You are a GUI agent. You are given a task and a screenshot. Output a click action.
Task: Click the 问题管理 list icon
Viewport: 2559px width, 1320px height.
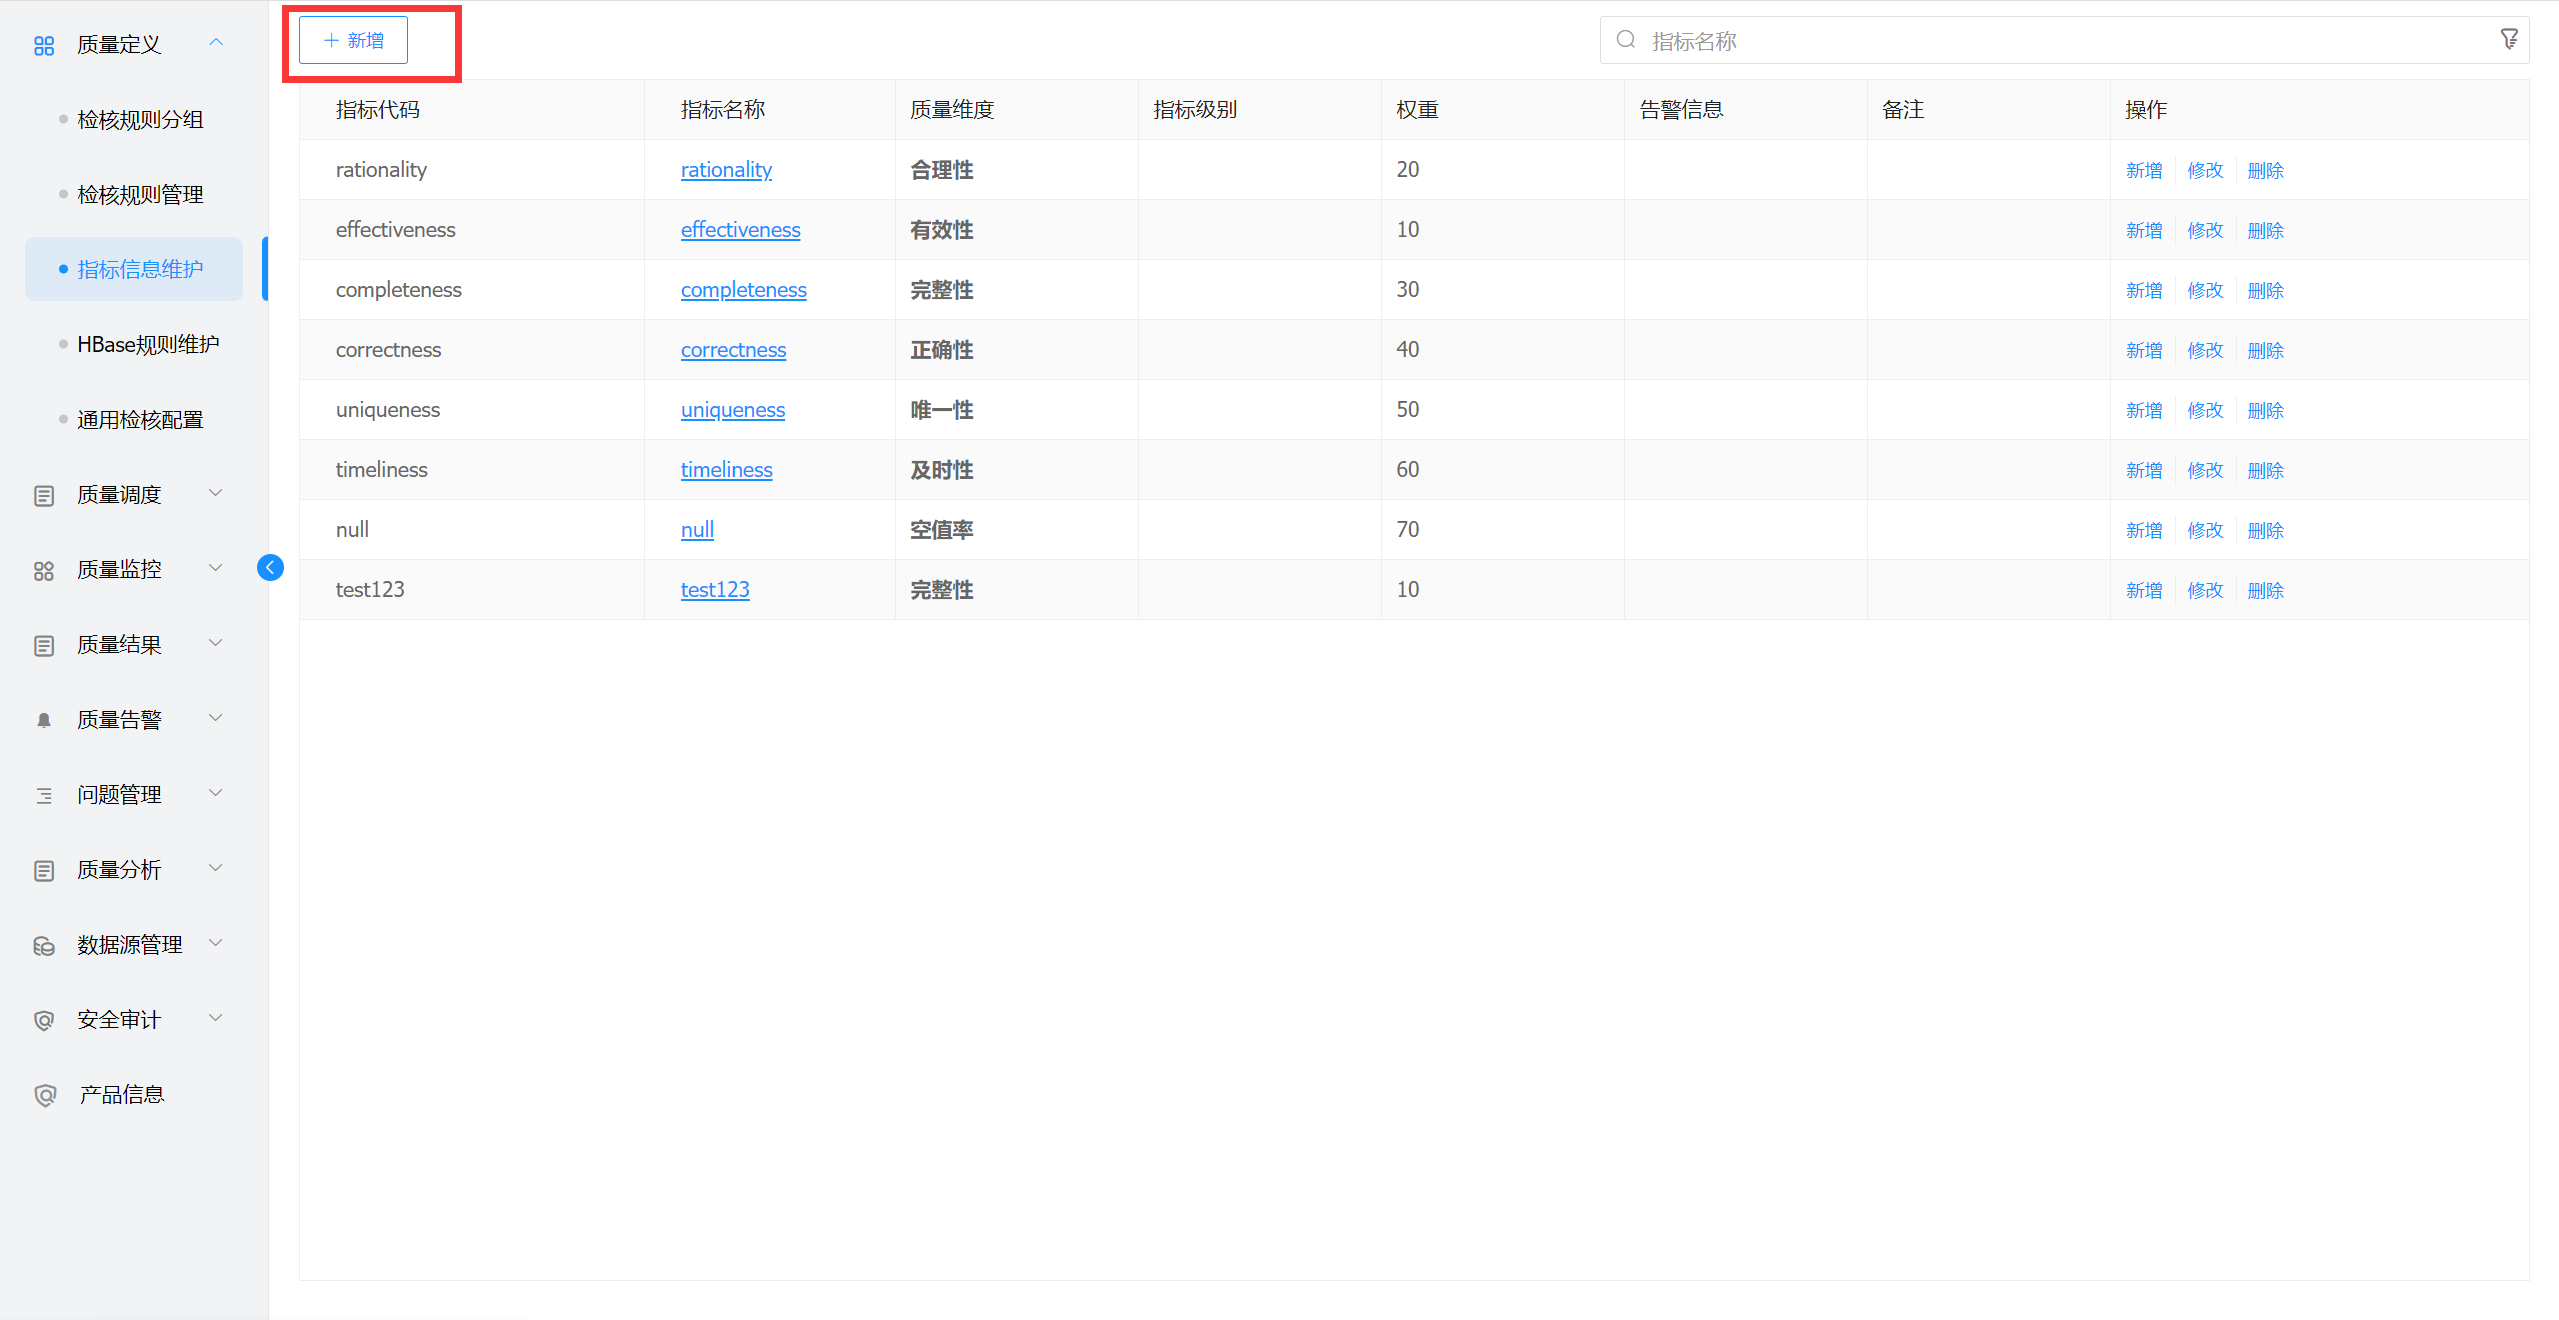pos(44,795)
